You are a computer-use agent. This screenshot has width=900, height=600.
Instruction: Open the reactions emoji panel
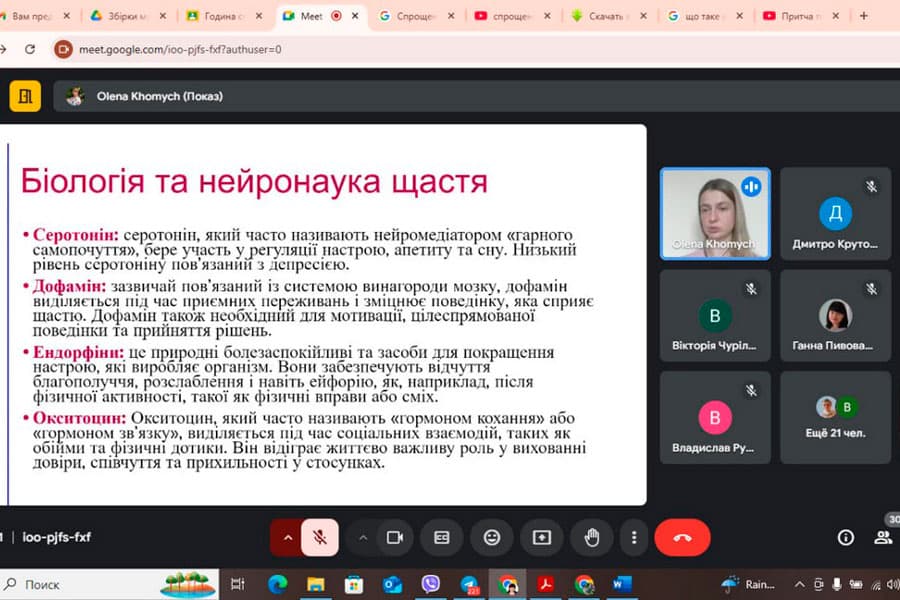tap(490, 537)
